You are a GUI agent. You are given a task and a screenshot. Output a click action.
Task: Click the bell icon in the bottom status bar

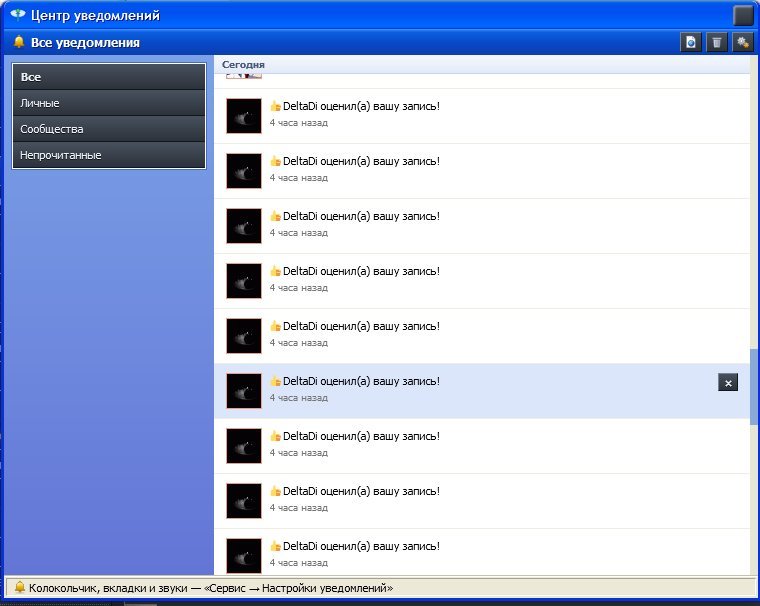(x=19, y=588)
